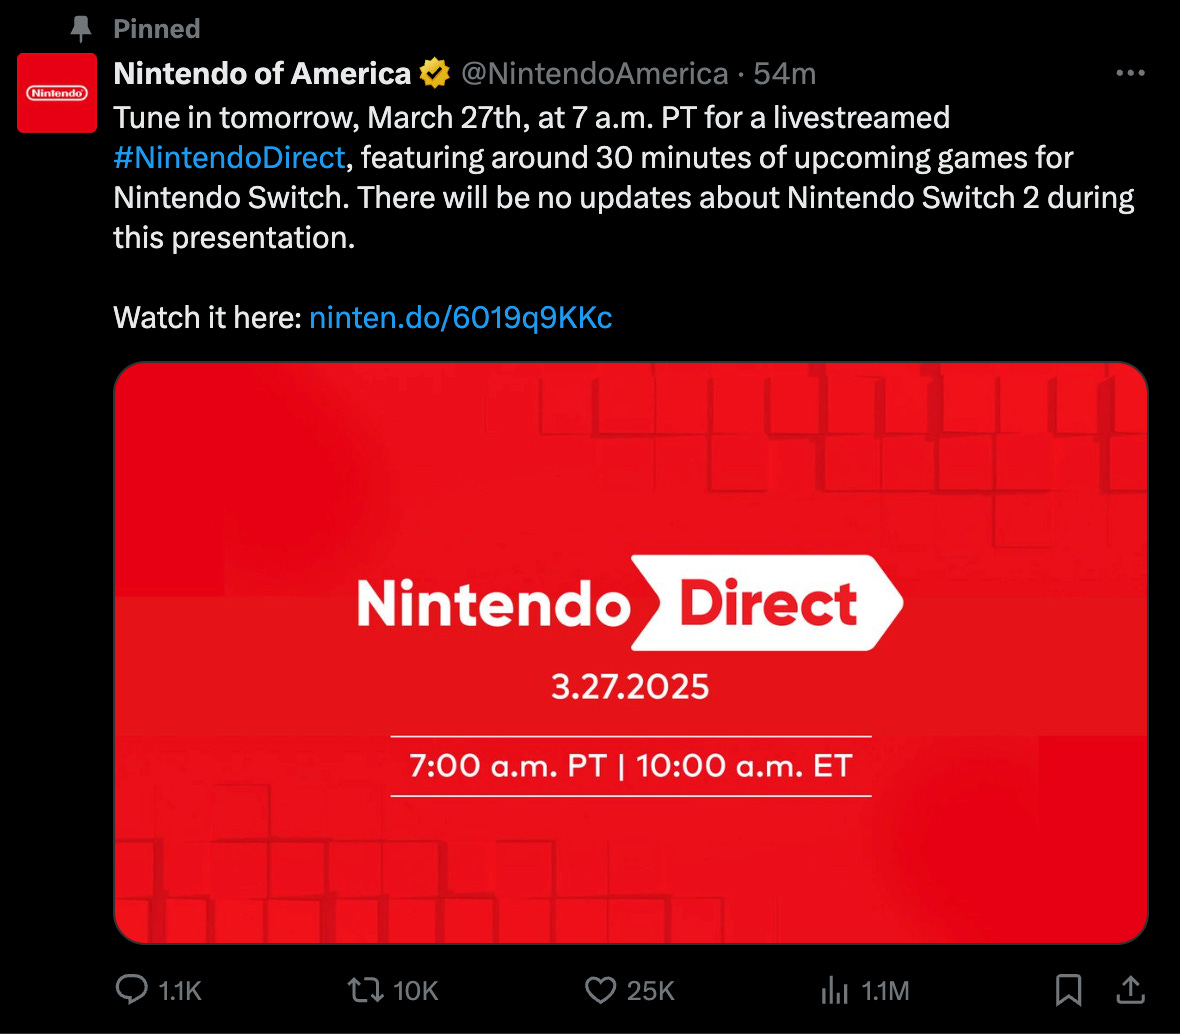This screenshot has height=1034, width=1180.
Task: Share the tweet via the share icon
Action: point(1130,991)
